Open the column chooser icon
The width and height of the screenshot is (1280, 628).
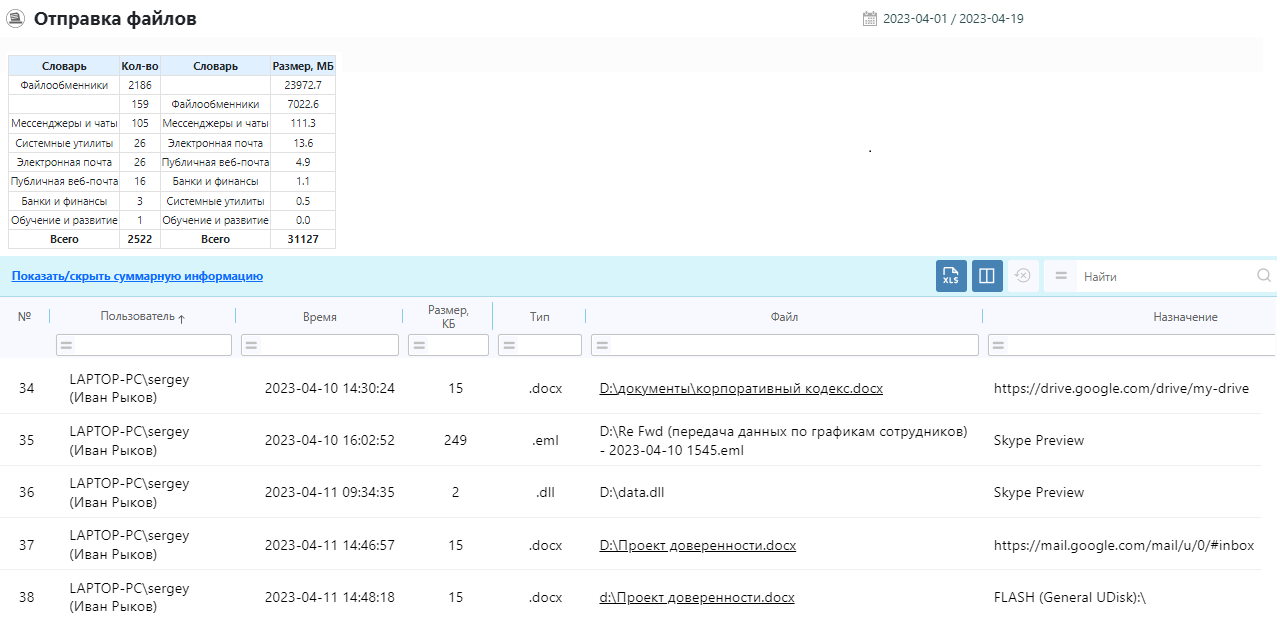click(987, 277)
